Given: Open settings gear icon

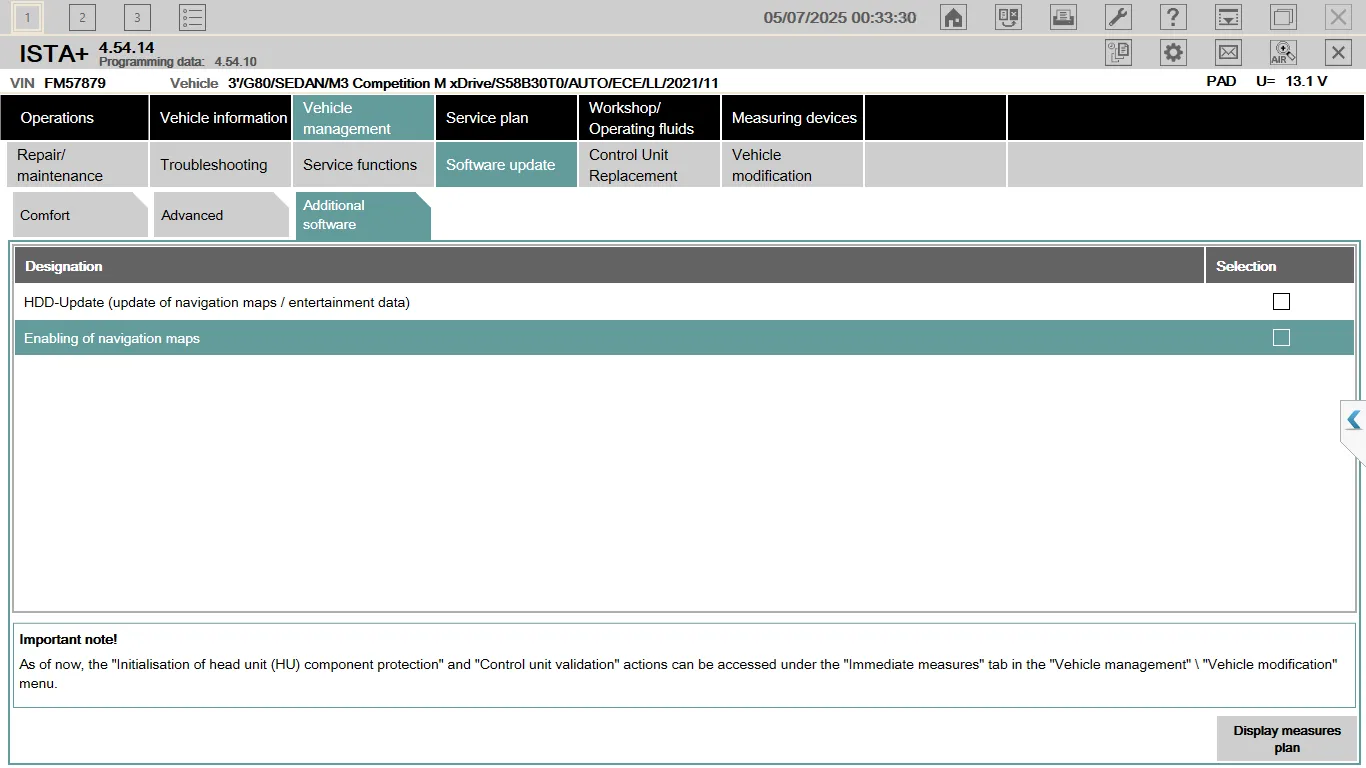Looking at the screenshot, I should [x=1173, y=53].
